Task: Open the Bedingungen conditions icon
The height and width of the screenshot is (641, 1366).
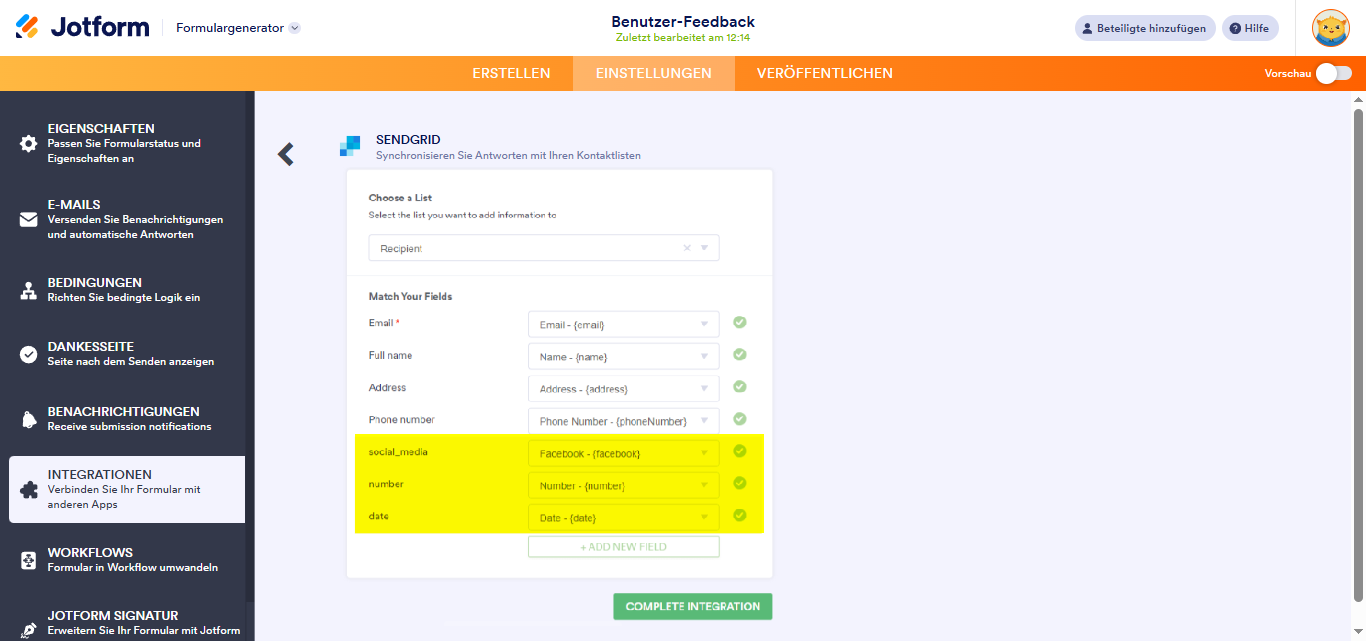Action: click(29, 290)
